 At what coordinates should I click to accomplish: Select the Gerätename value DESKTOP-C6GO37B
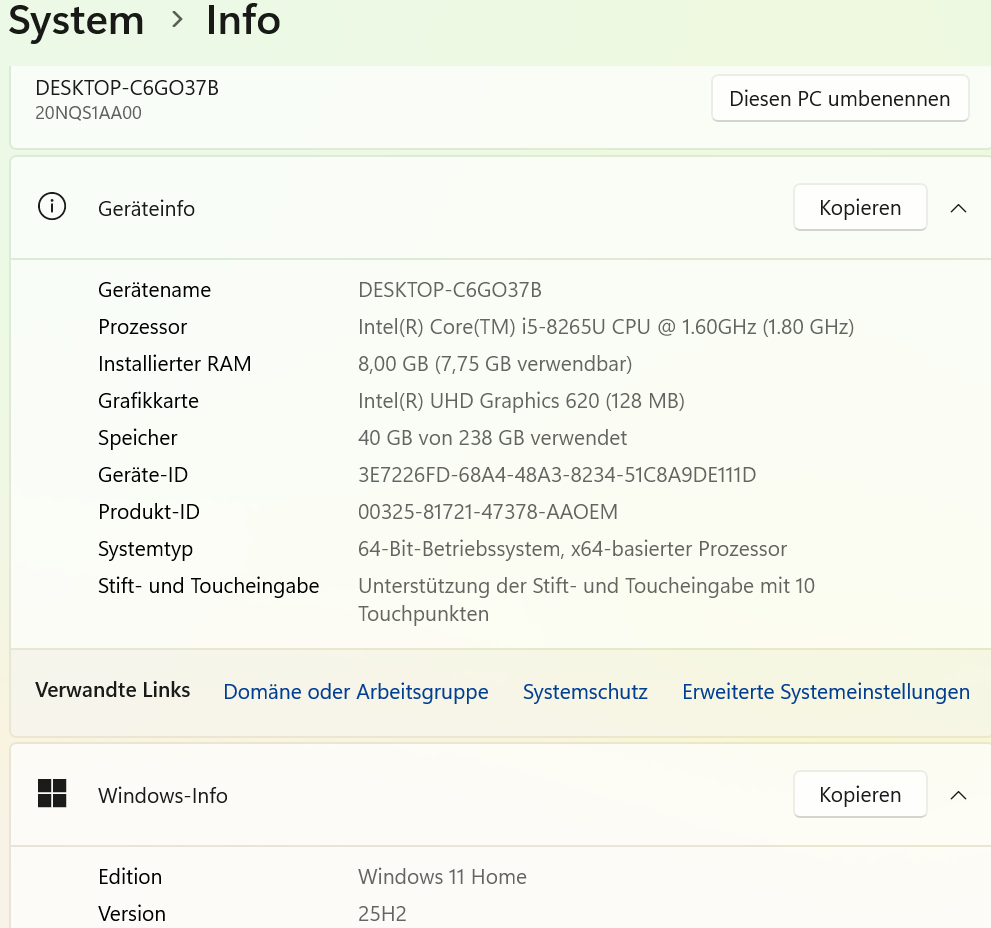[450, 290]
